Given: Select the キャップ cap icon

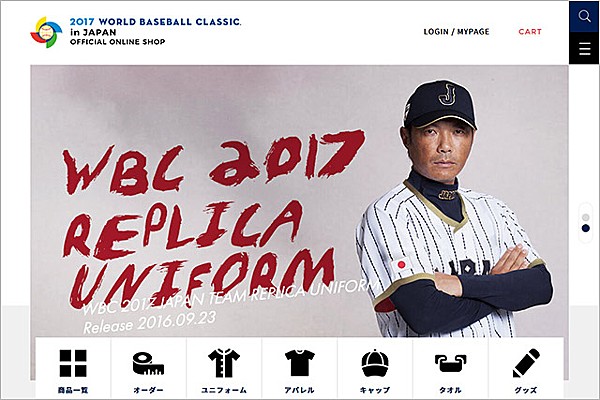Looking at the screenshot, I should pyautogui.click(x=375, y=363).
